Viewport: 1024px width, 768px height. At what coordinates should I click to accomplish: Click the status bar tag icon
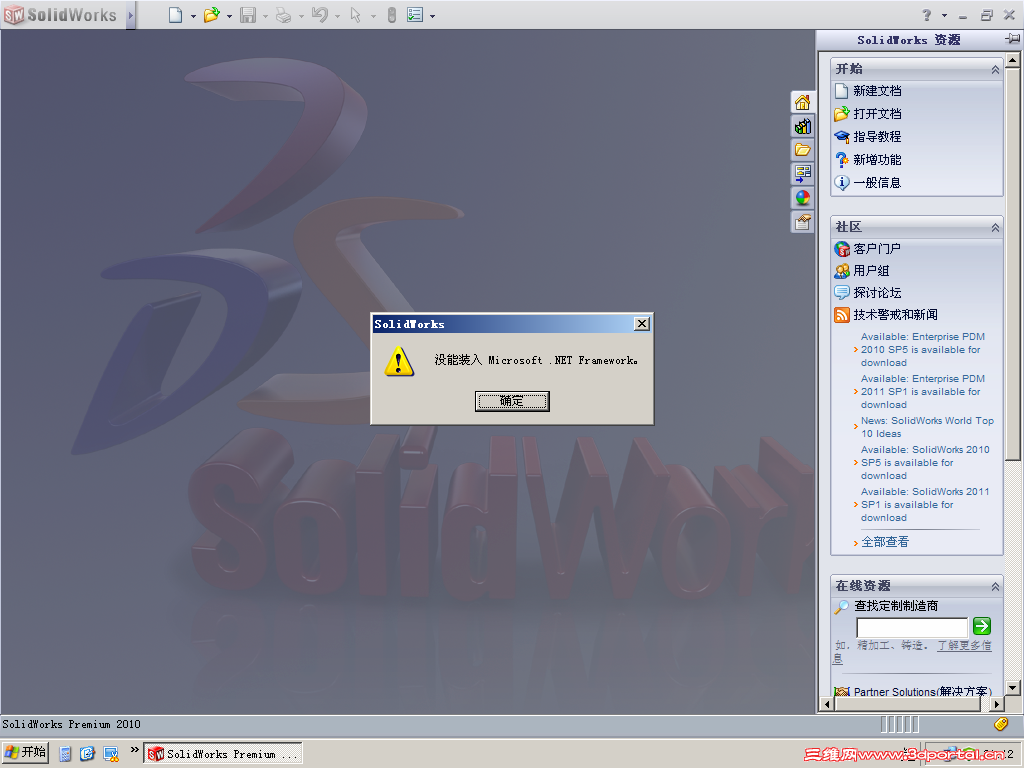(1001, 723)
